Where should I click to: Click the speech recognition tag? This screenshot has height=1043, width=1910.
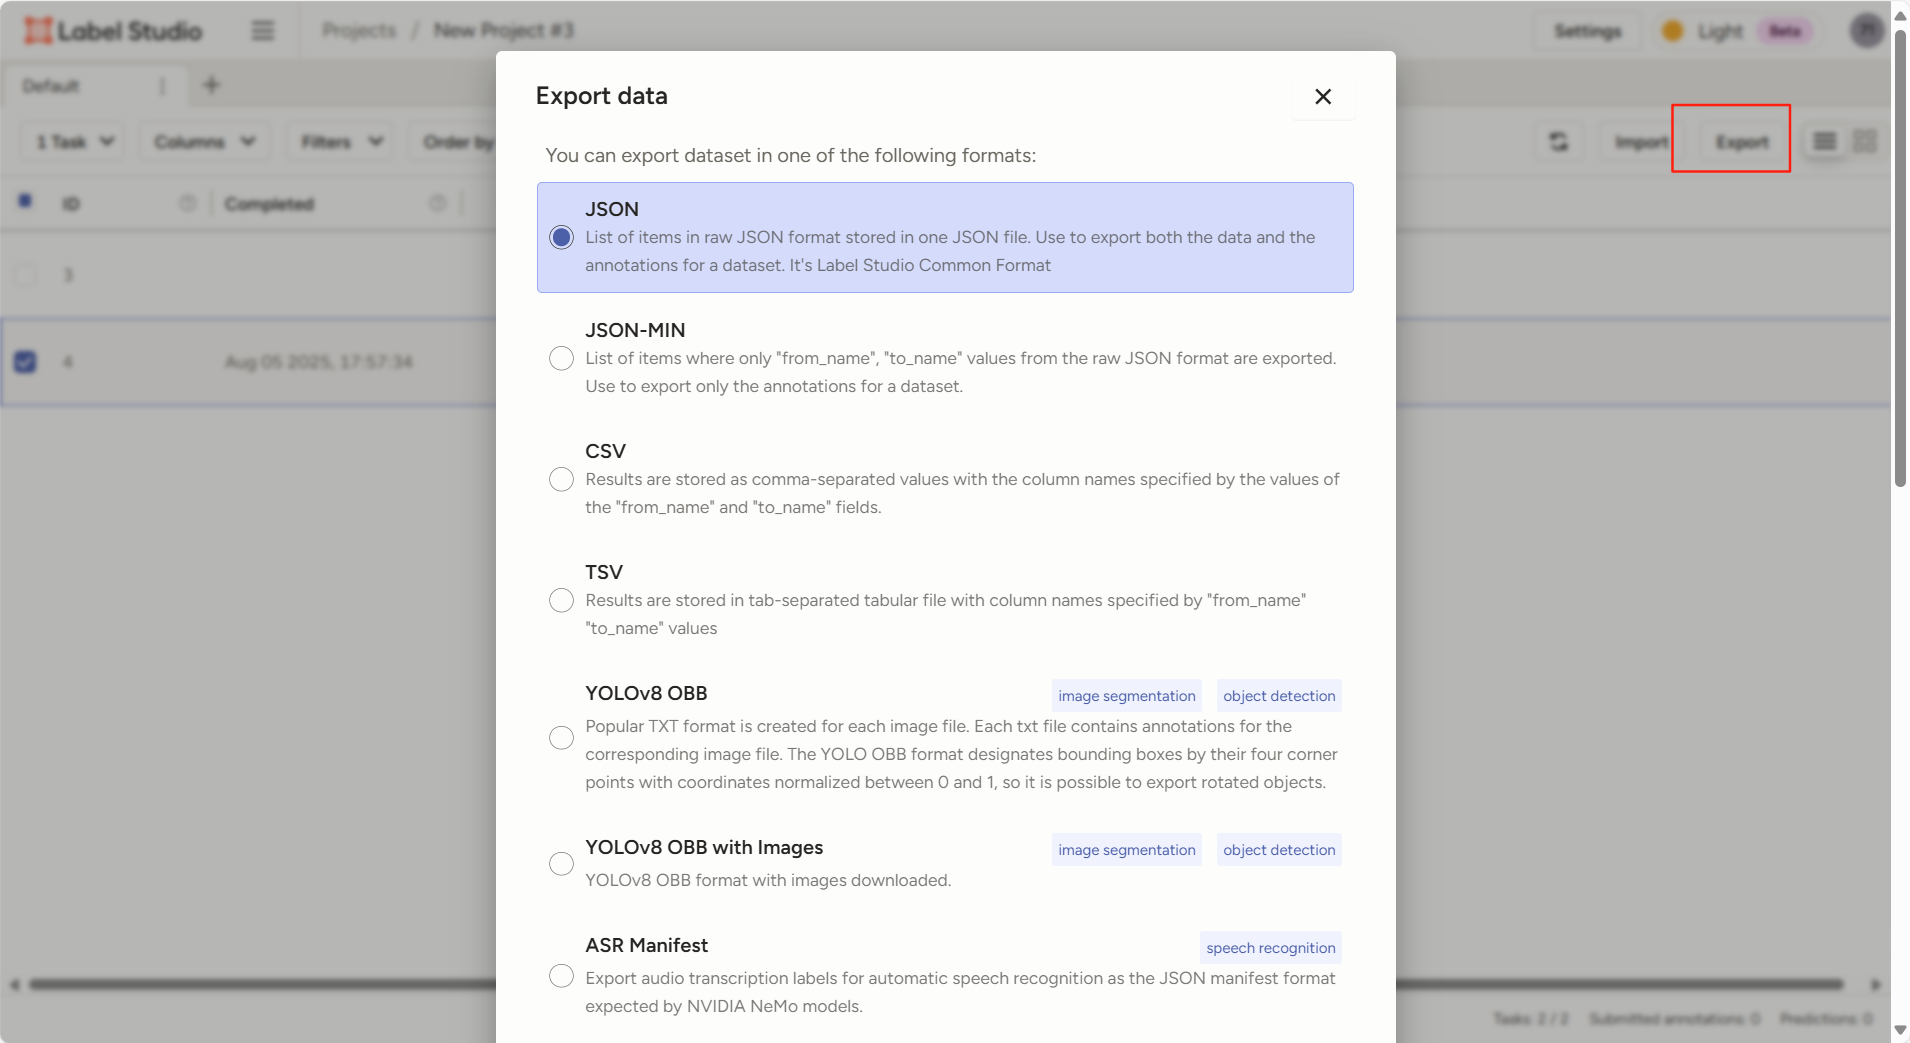point(1271,948)
